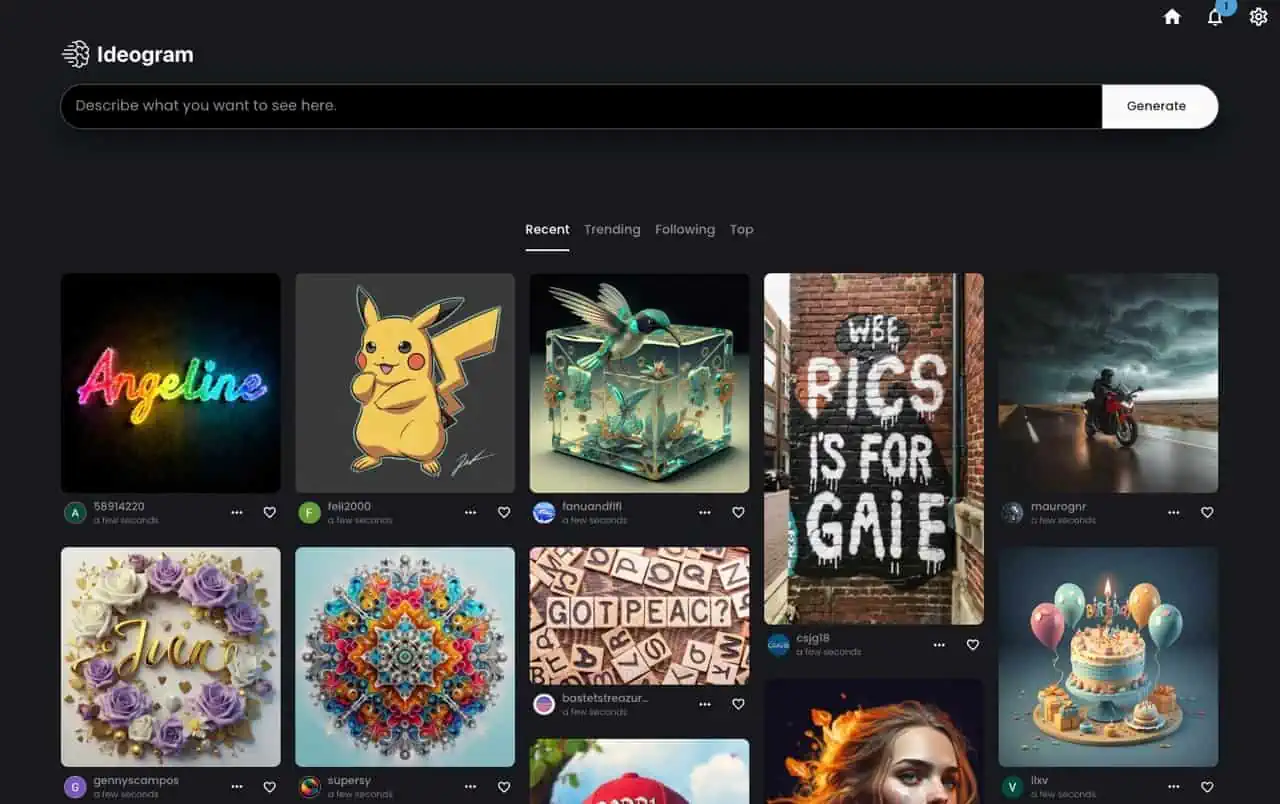Open feli2000's profile avatar
Image resolution: width=1280 pixels, height=804 pixels.
pos(309,513)
